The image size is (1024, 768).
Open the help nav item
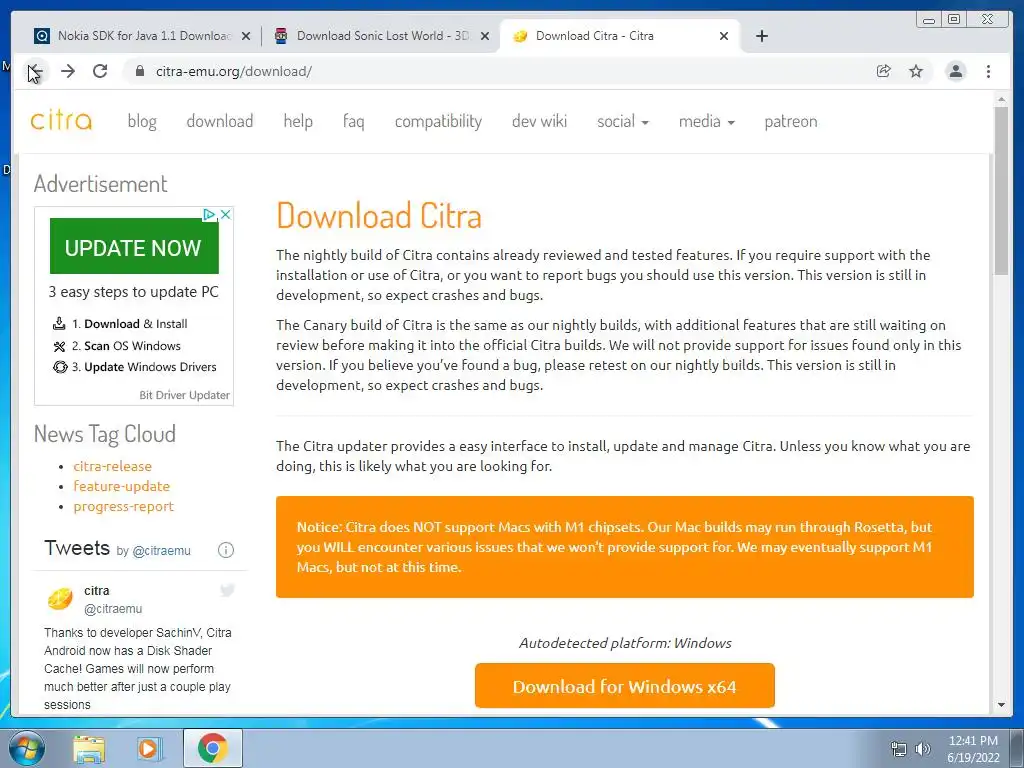(298, 121)
